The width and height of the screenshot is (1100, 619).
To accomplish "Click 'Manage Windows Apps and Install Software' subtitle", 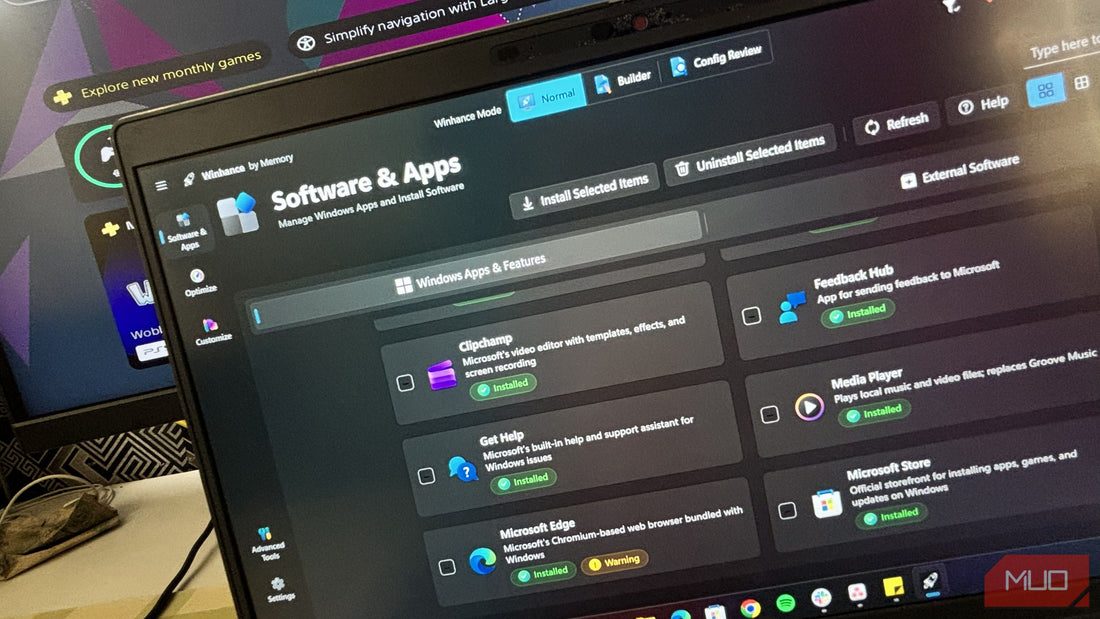I will point(370,206).
